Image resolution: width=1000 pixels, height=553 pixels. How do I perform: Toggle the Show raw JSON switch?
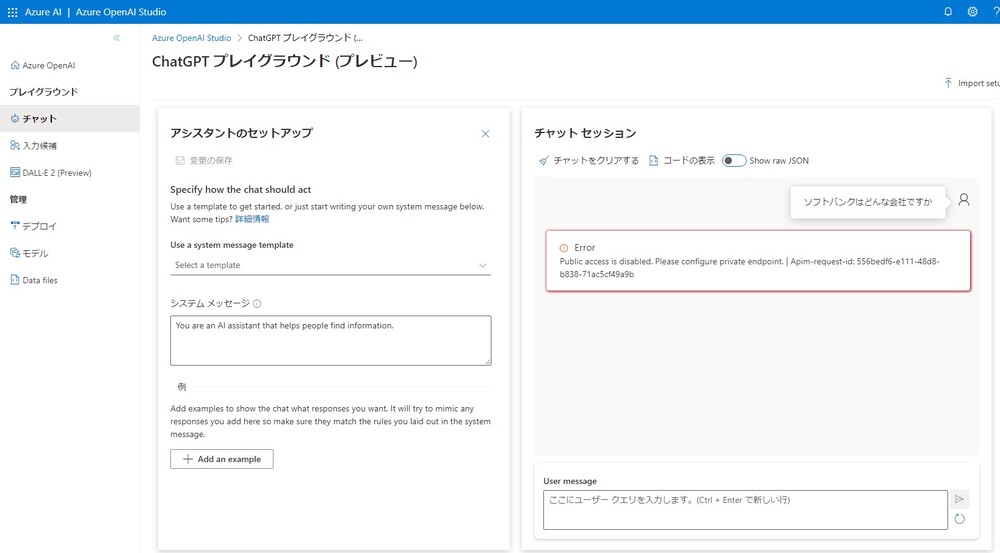734,160
